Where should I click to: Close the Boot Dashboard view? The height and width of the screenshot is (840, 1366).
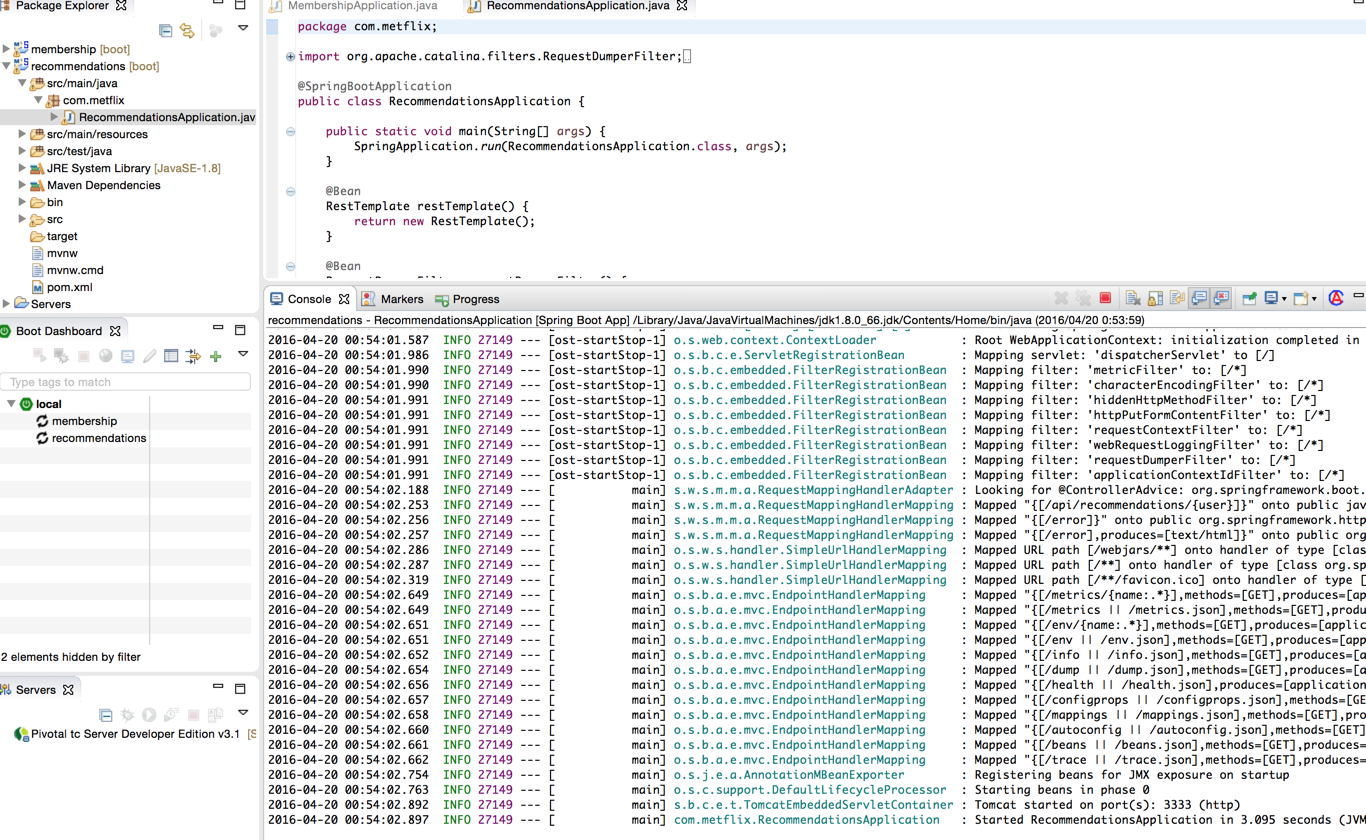pos(115,331)
